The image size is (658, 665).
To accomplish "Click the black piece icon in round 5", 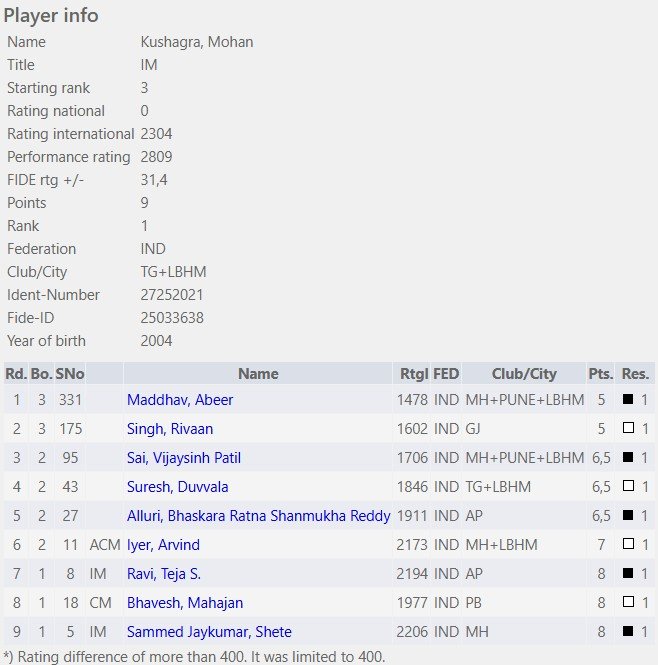I will [x=628, y=515].
